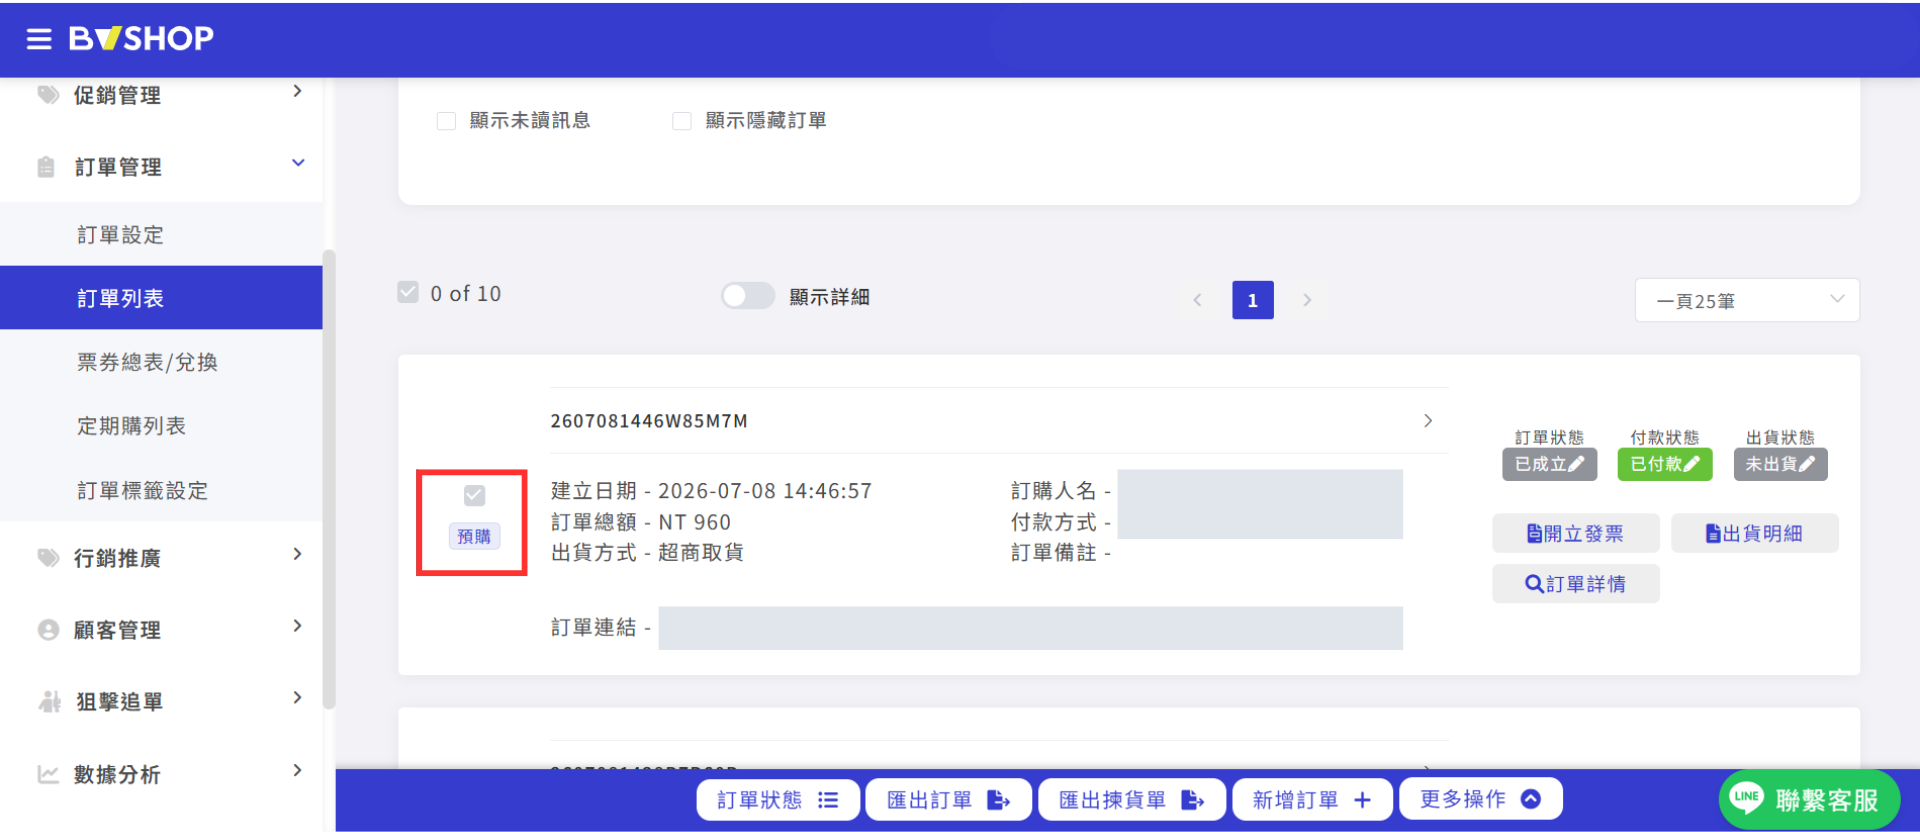This screenshot has height=832, width=1920.
Task: Edit 未出貨 shipping status badge
Action: 1780,464
